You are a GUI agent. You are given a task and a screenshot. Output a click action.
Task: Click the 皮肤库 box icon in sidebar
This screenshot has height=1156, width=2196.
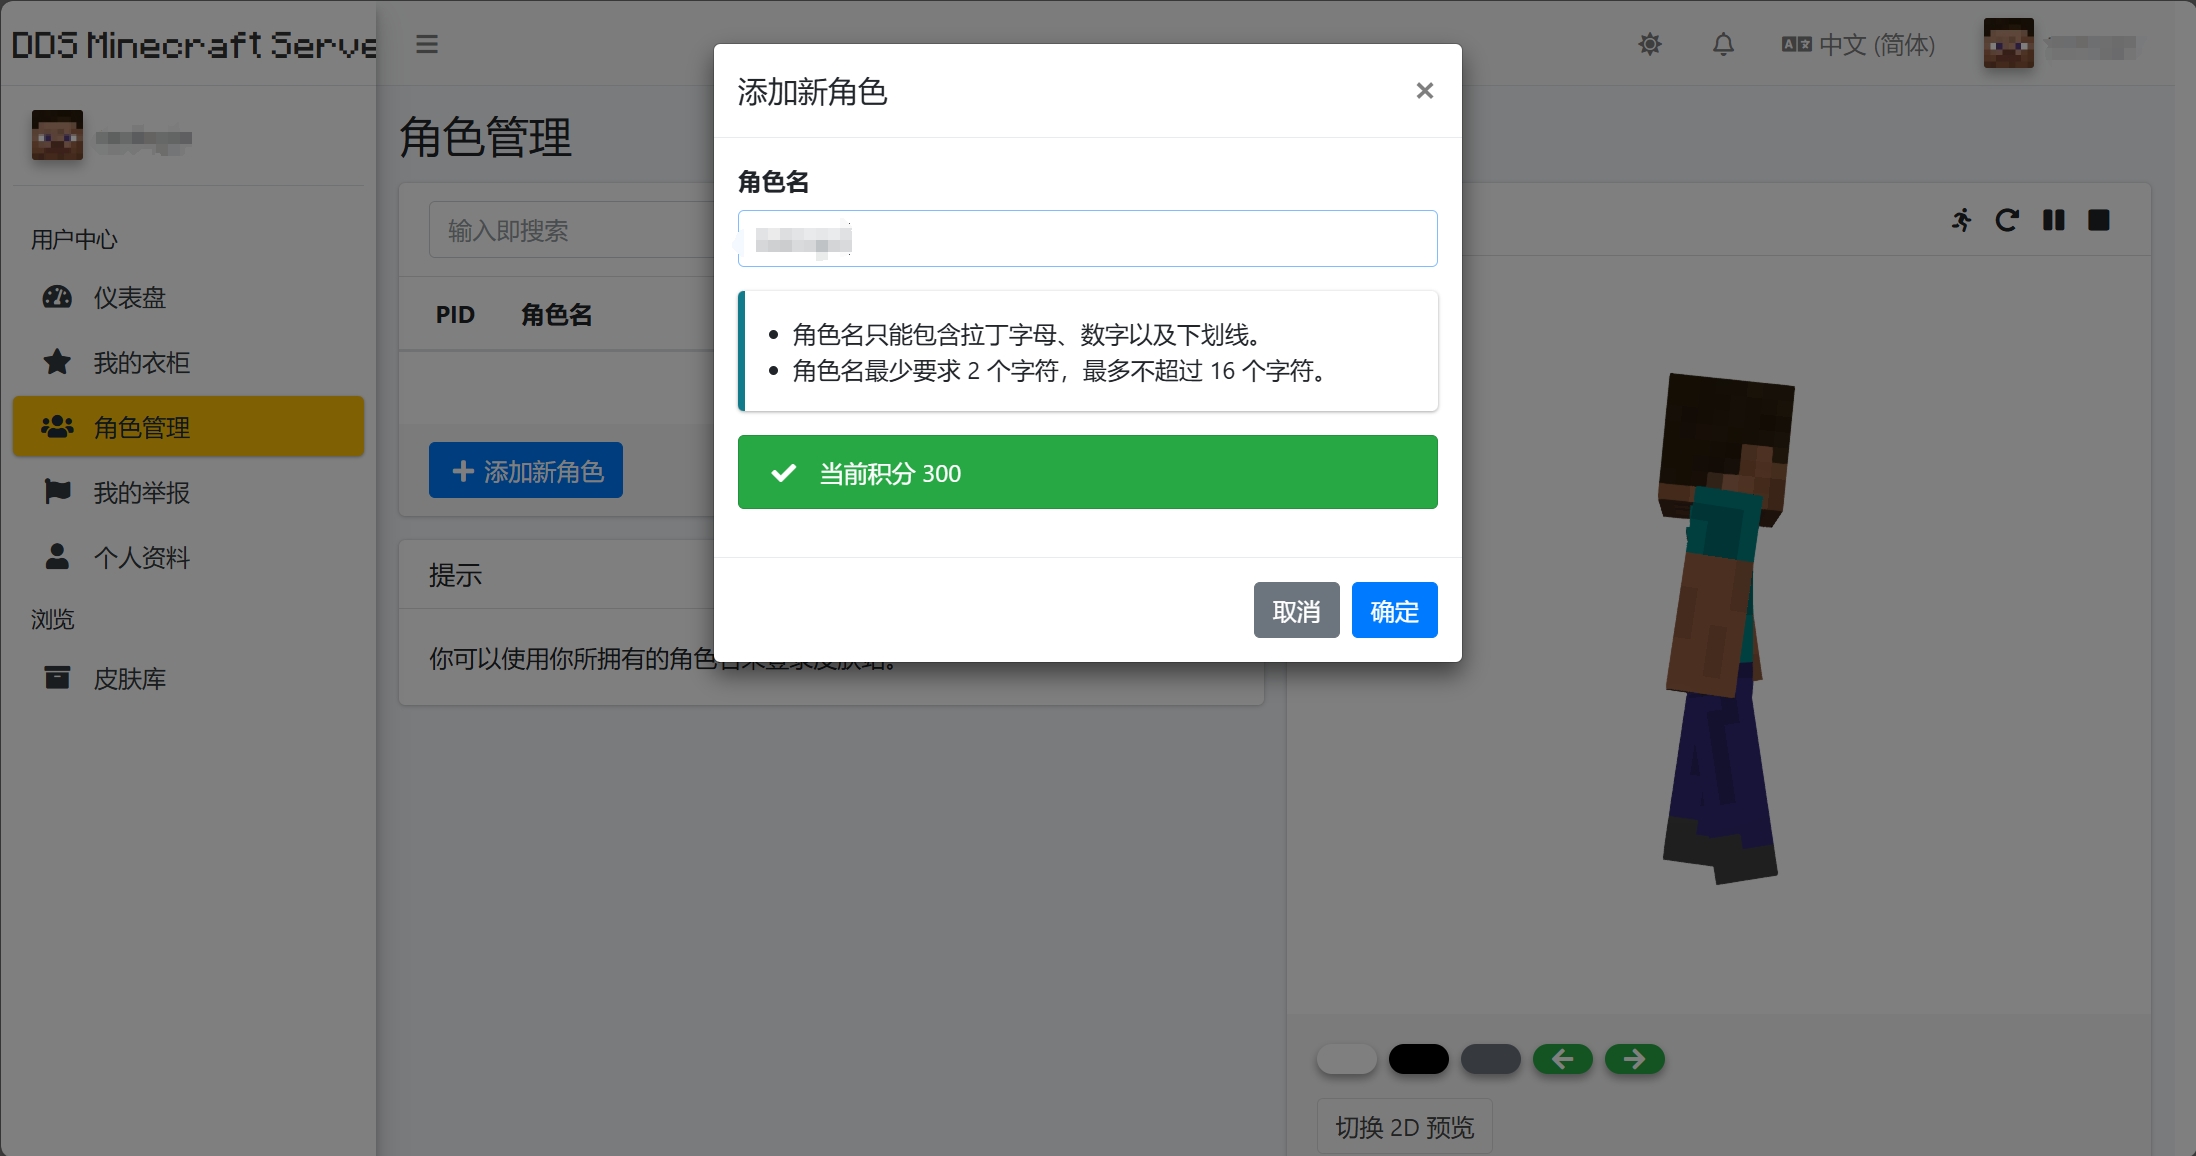pyautogui.click(x=56, y=678)
